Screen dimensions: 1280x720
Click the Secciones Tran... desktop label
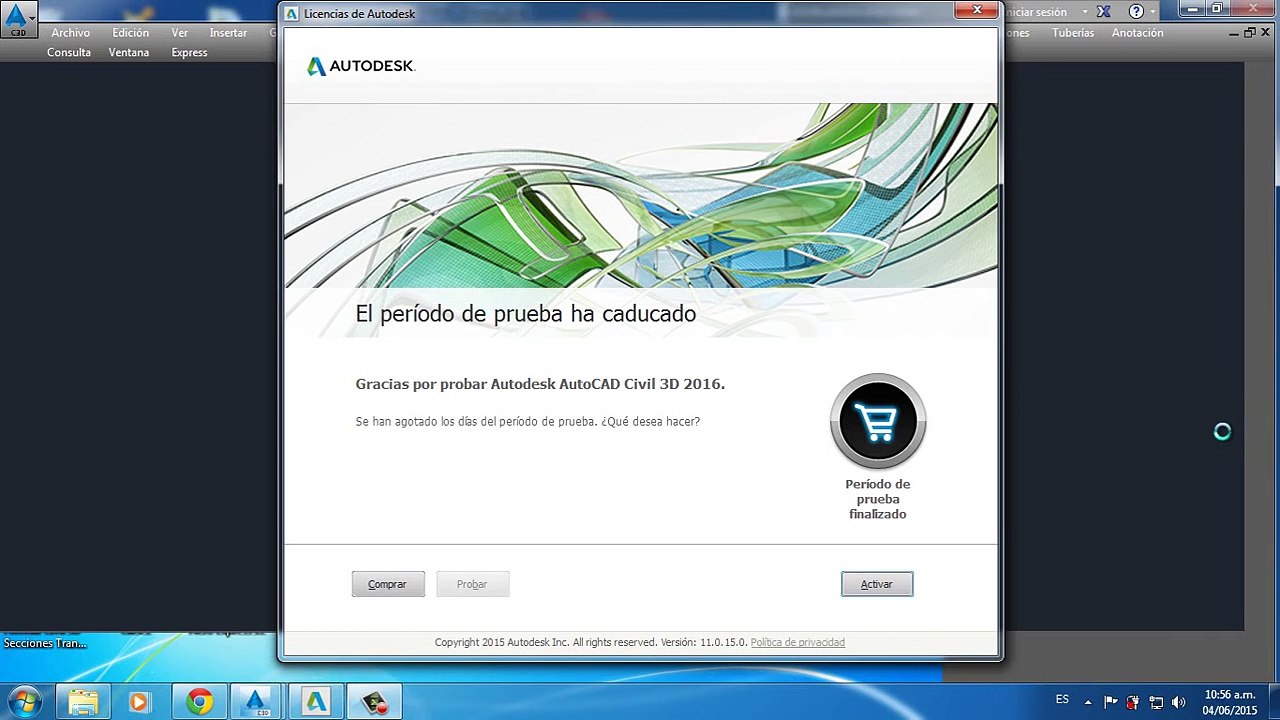point(45,643)
